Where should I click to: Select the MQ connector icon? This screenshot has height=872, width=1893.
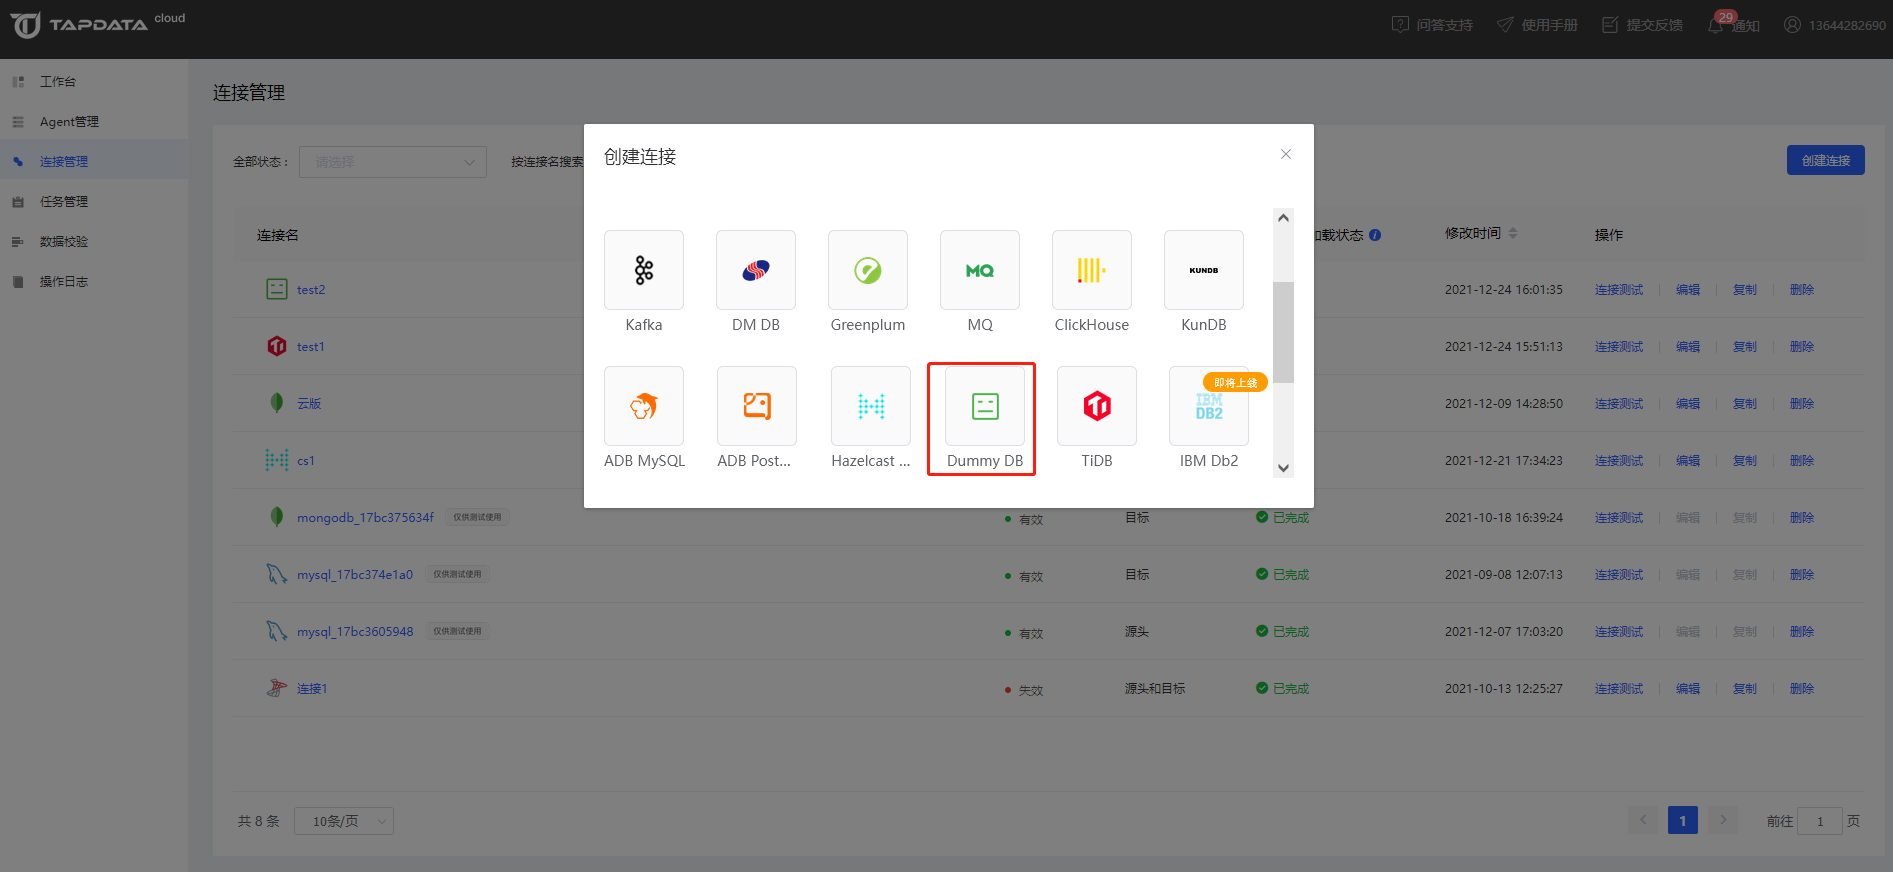tap(980, 270)
